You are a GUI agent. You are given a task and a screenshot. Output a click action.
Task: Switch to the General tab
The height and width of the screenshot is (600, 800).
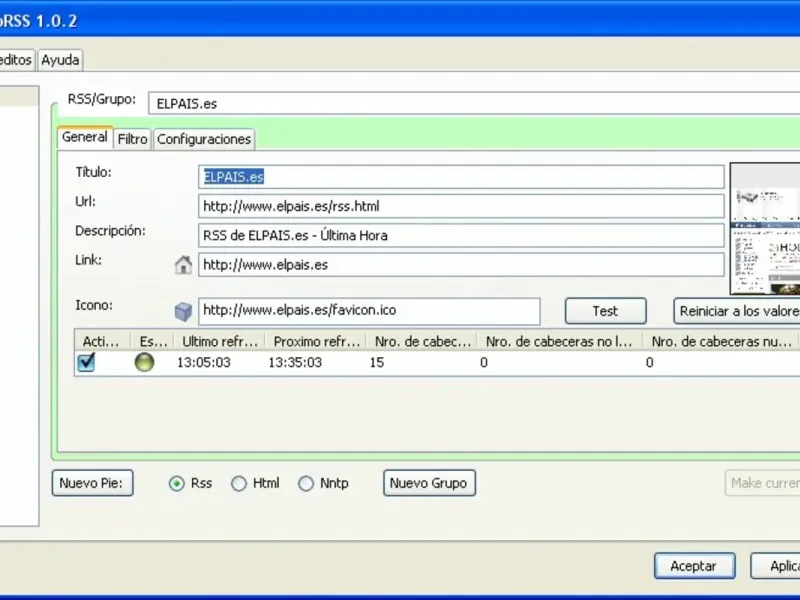point(85,137)
